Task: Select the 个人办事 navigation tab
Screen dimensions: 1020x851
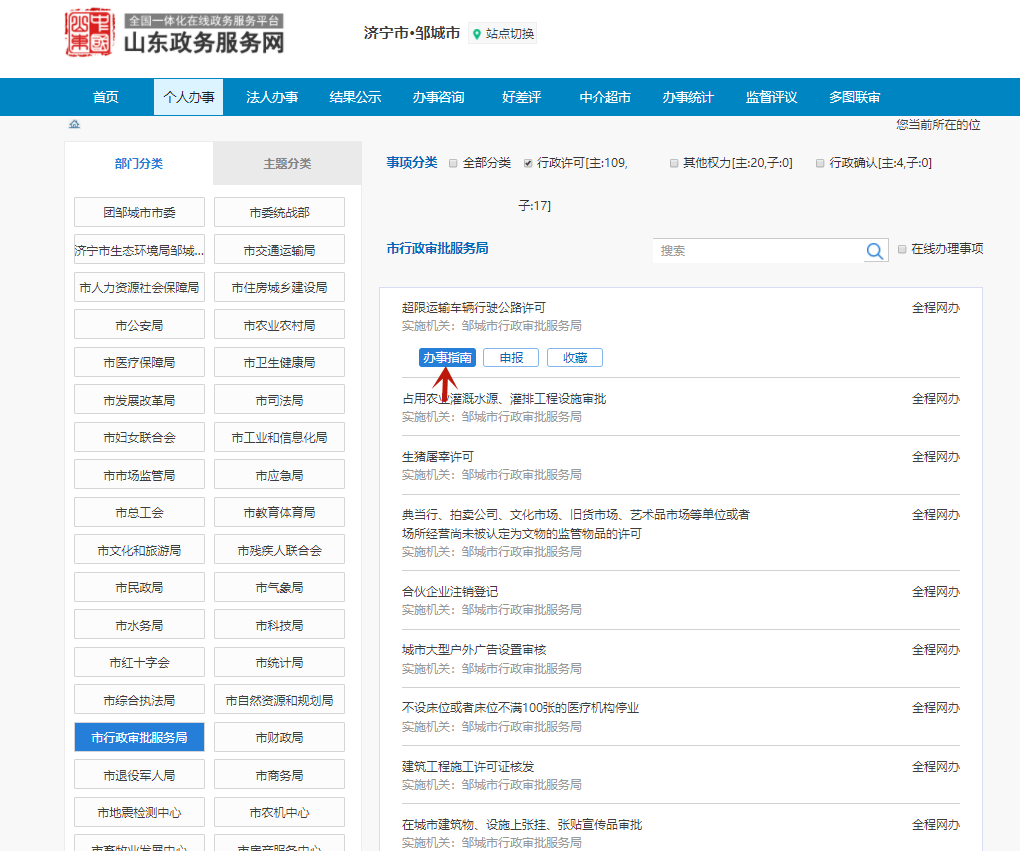Action: coord(189,97)
